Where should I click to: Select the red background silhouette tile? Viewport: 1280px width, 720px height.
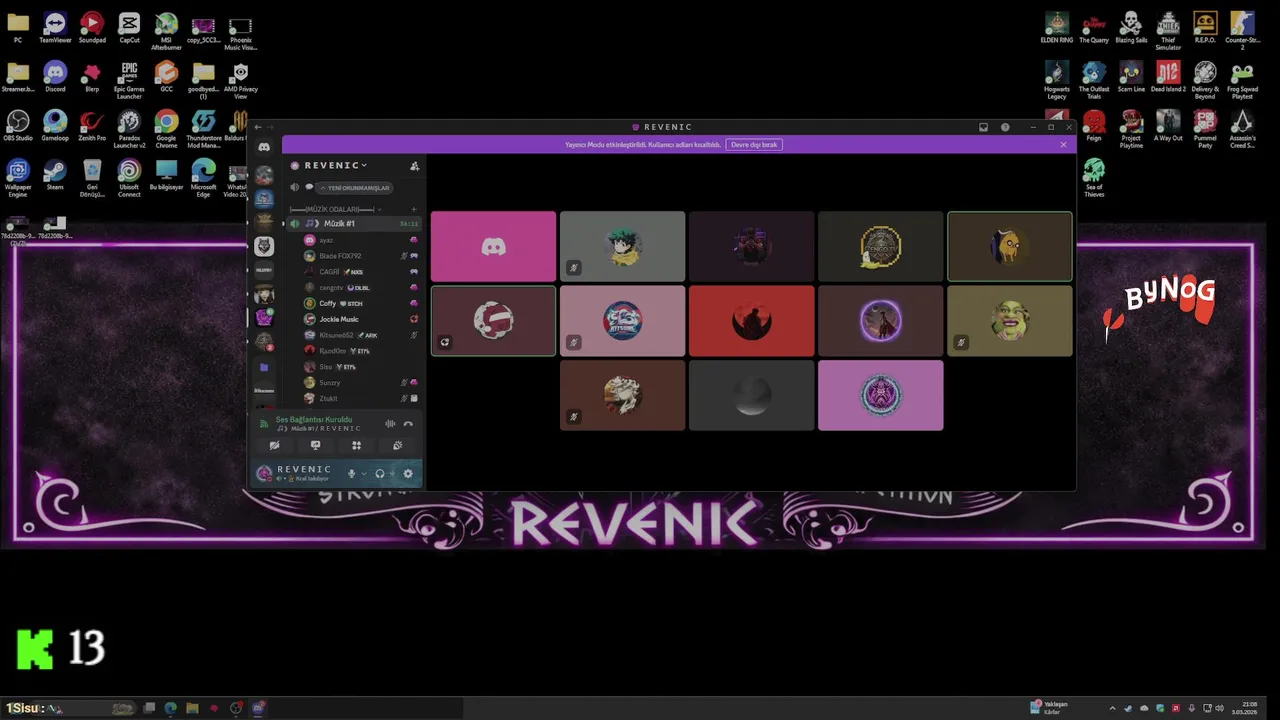click(x=751, y=321)
